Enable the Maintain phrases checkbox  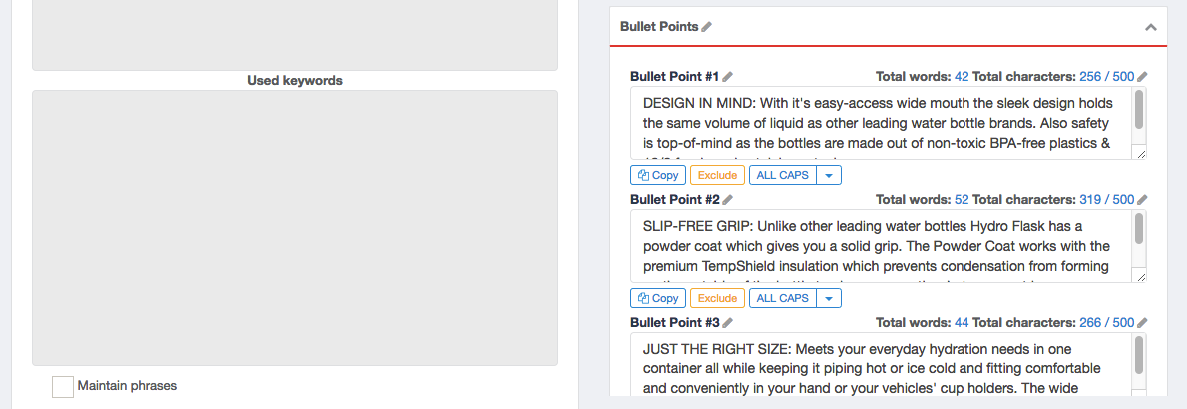(63, 386)
